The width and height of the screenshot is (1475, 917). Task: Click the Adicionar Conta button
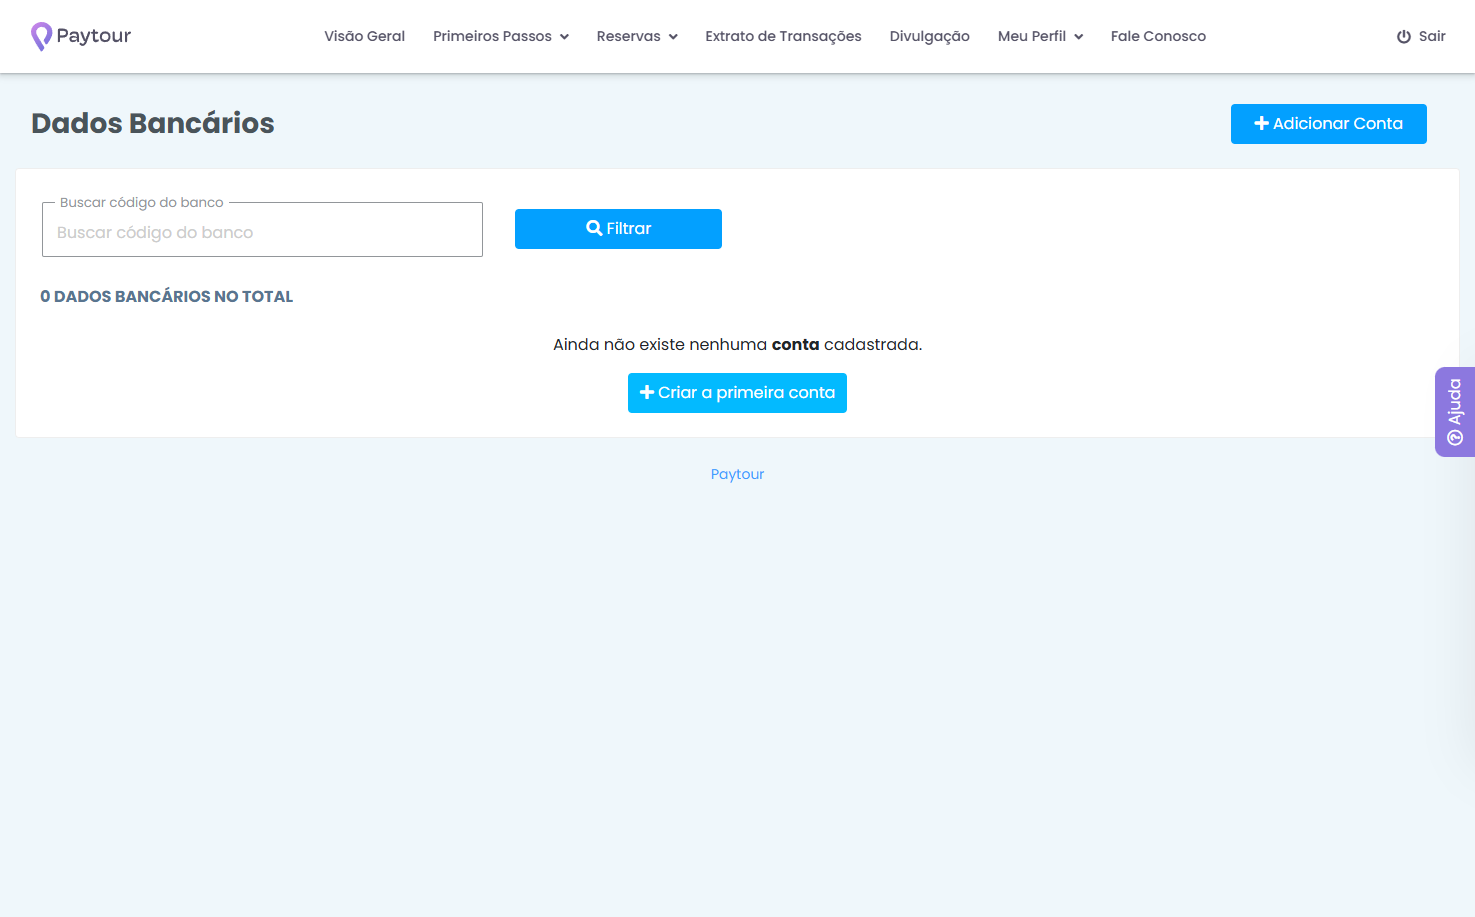pos(1328,124)
